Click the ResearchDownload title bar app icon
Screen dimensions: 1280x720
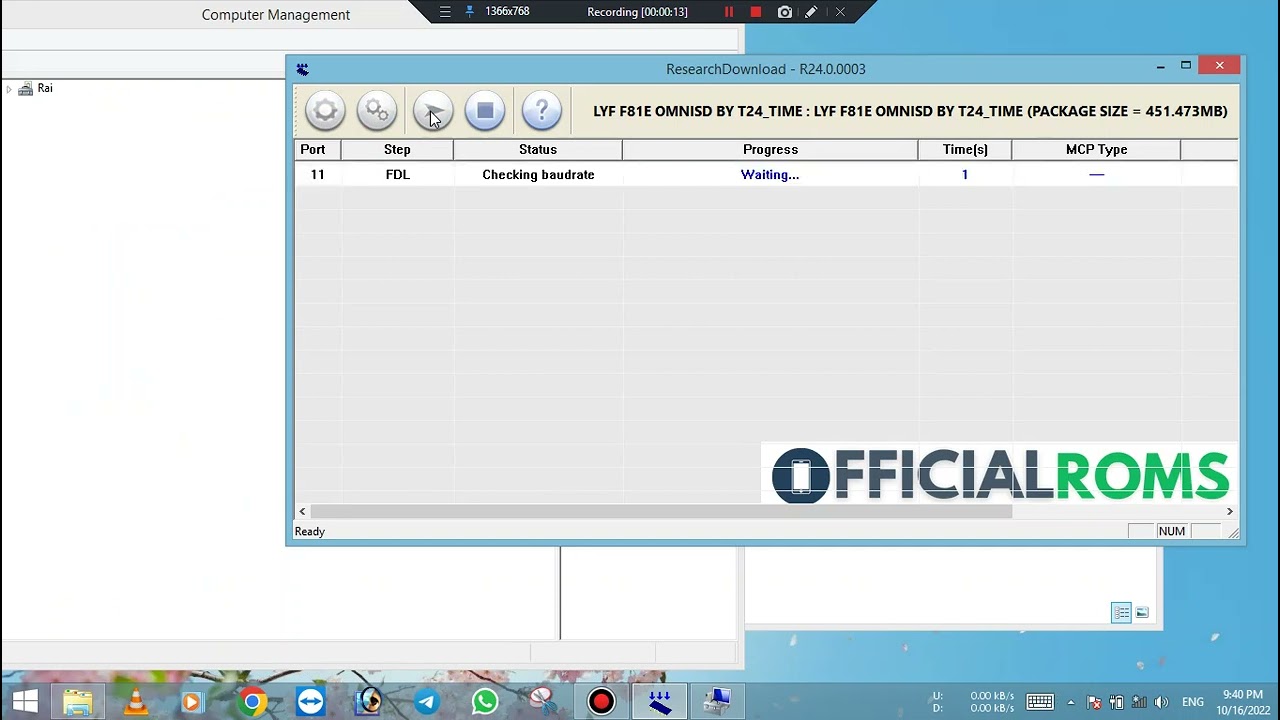302,69
